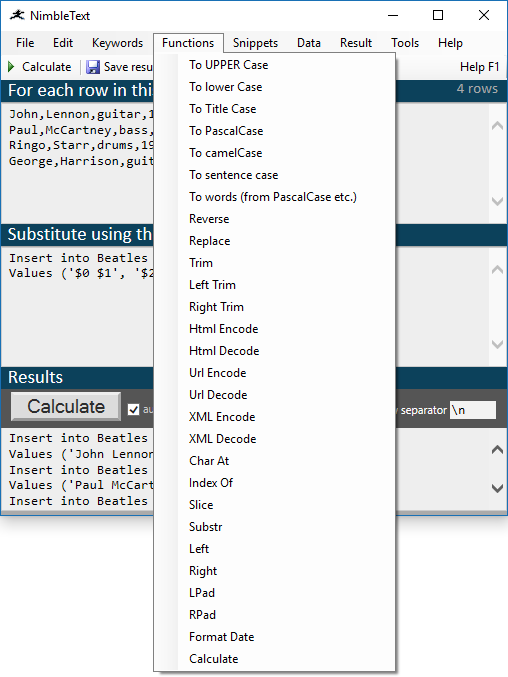508x677 pixels.
Task: Open the Keywords menu
Action: click(117, 43)
